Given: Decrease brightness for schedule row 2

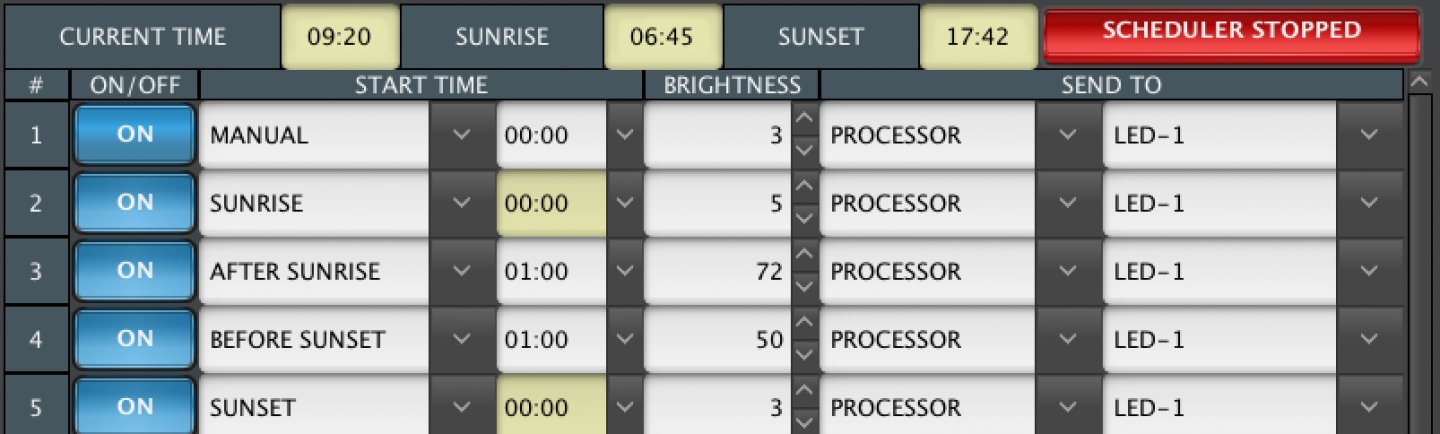Looking at the screenshot, I should pyautogui.click(x=803, y=217).
